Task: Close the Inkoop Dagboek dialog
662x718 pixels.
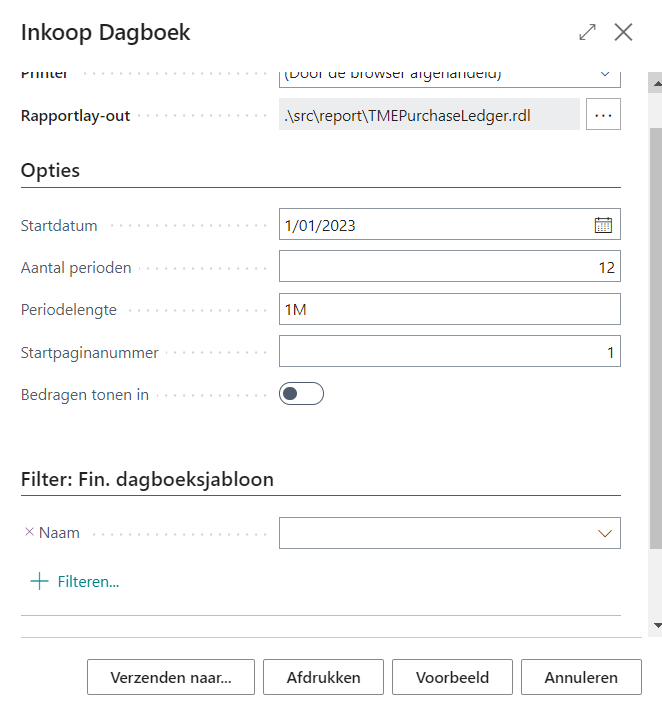Action: point(624,33)
